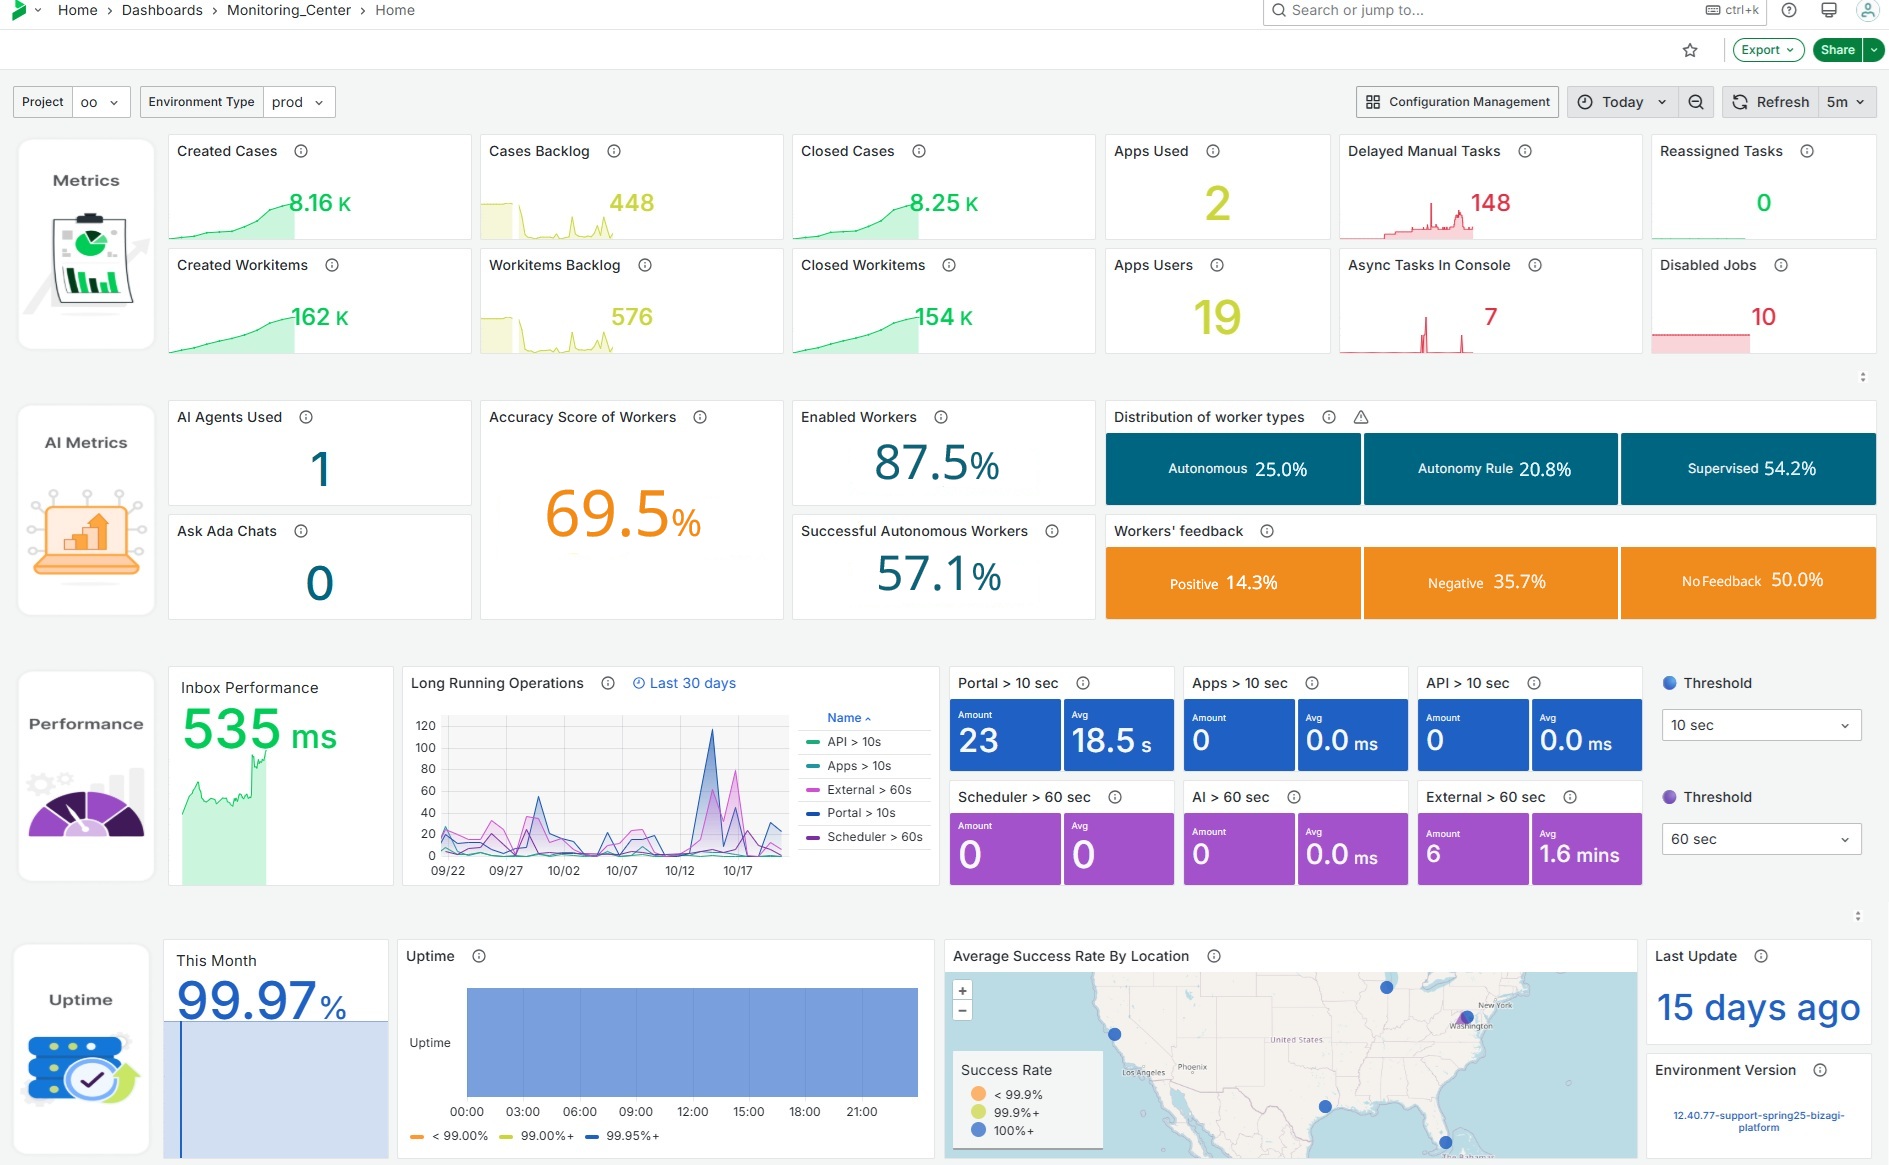1889x1165 pixels.
Task: Click the favorite star icon near Export
Action: pos(1690,49)
